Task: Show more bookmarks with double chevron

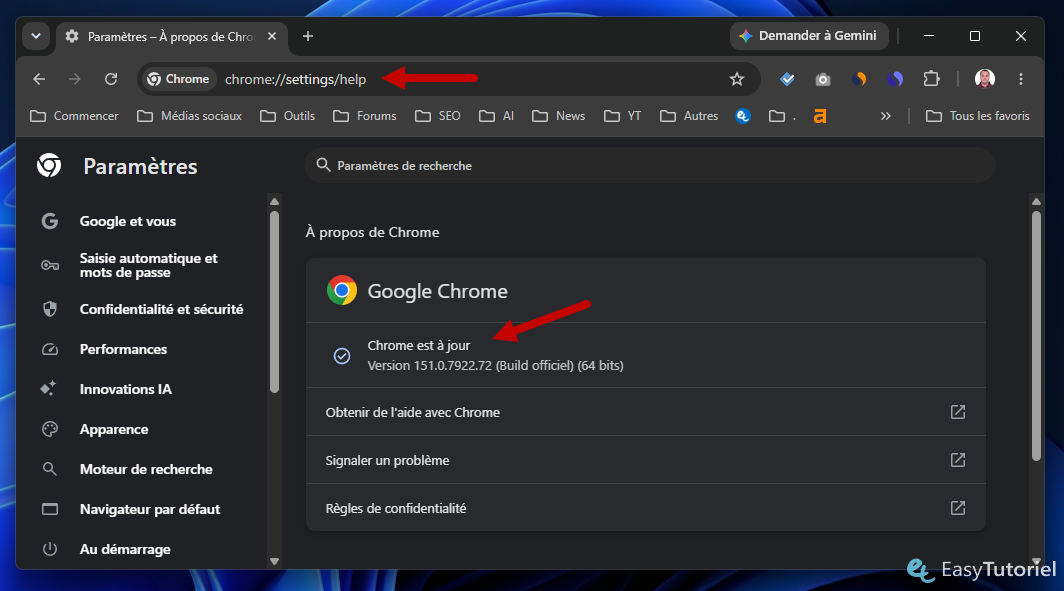Action: tap(886, 116)
